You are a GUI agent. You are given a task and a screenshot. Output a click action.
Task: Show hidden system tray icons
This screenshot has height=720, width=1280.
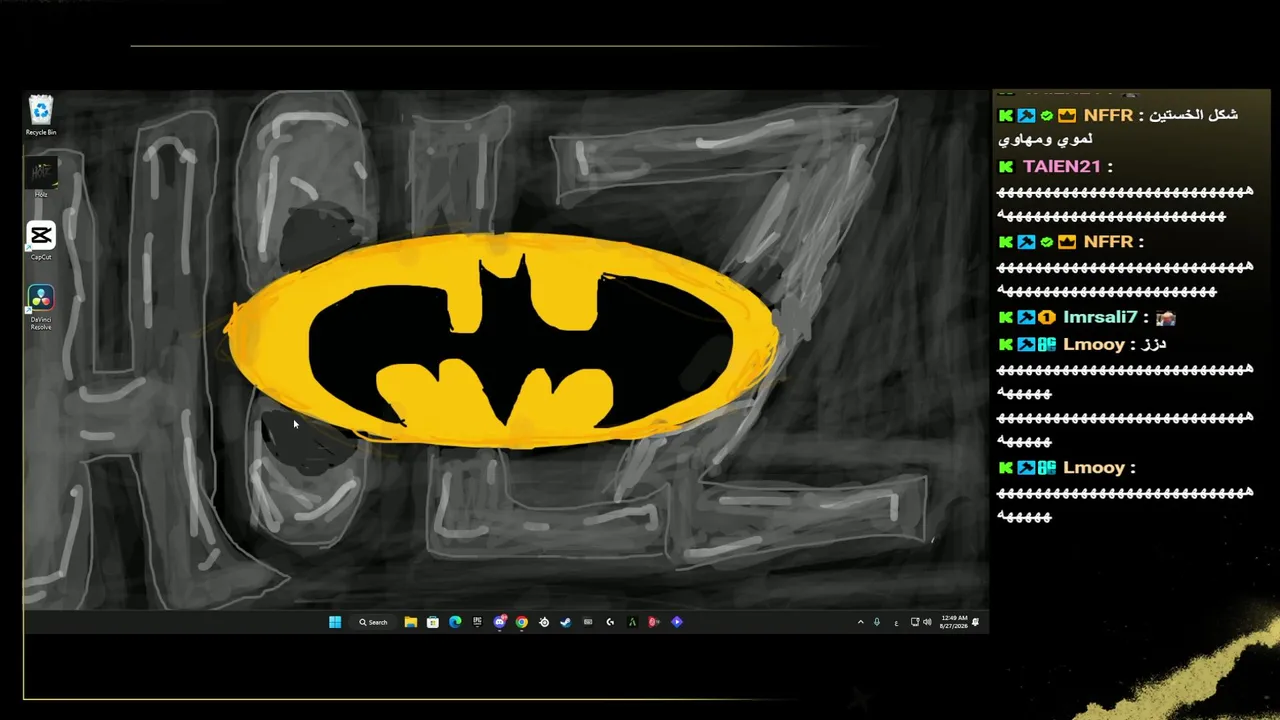[x=860, y=622]
